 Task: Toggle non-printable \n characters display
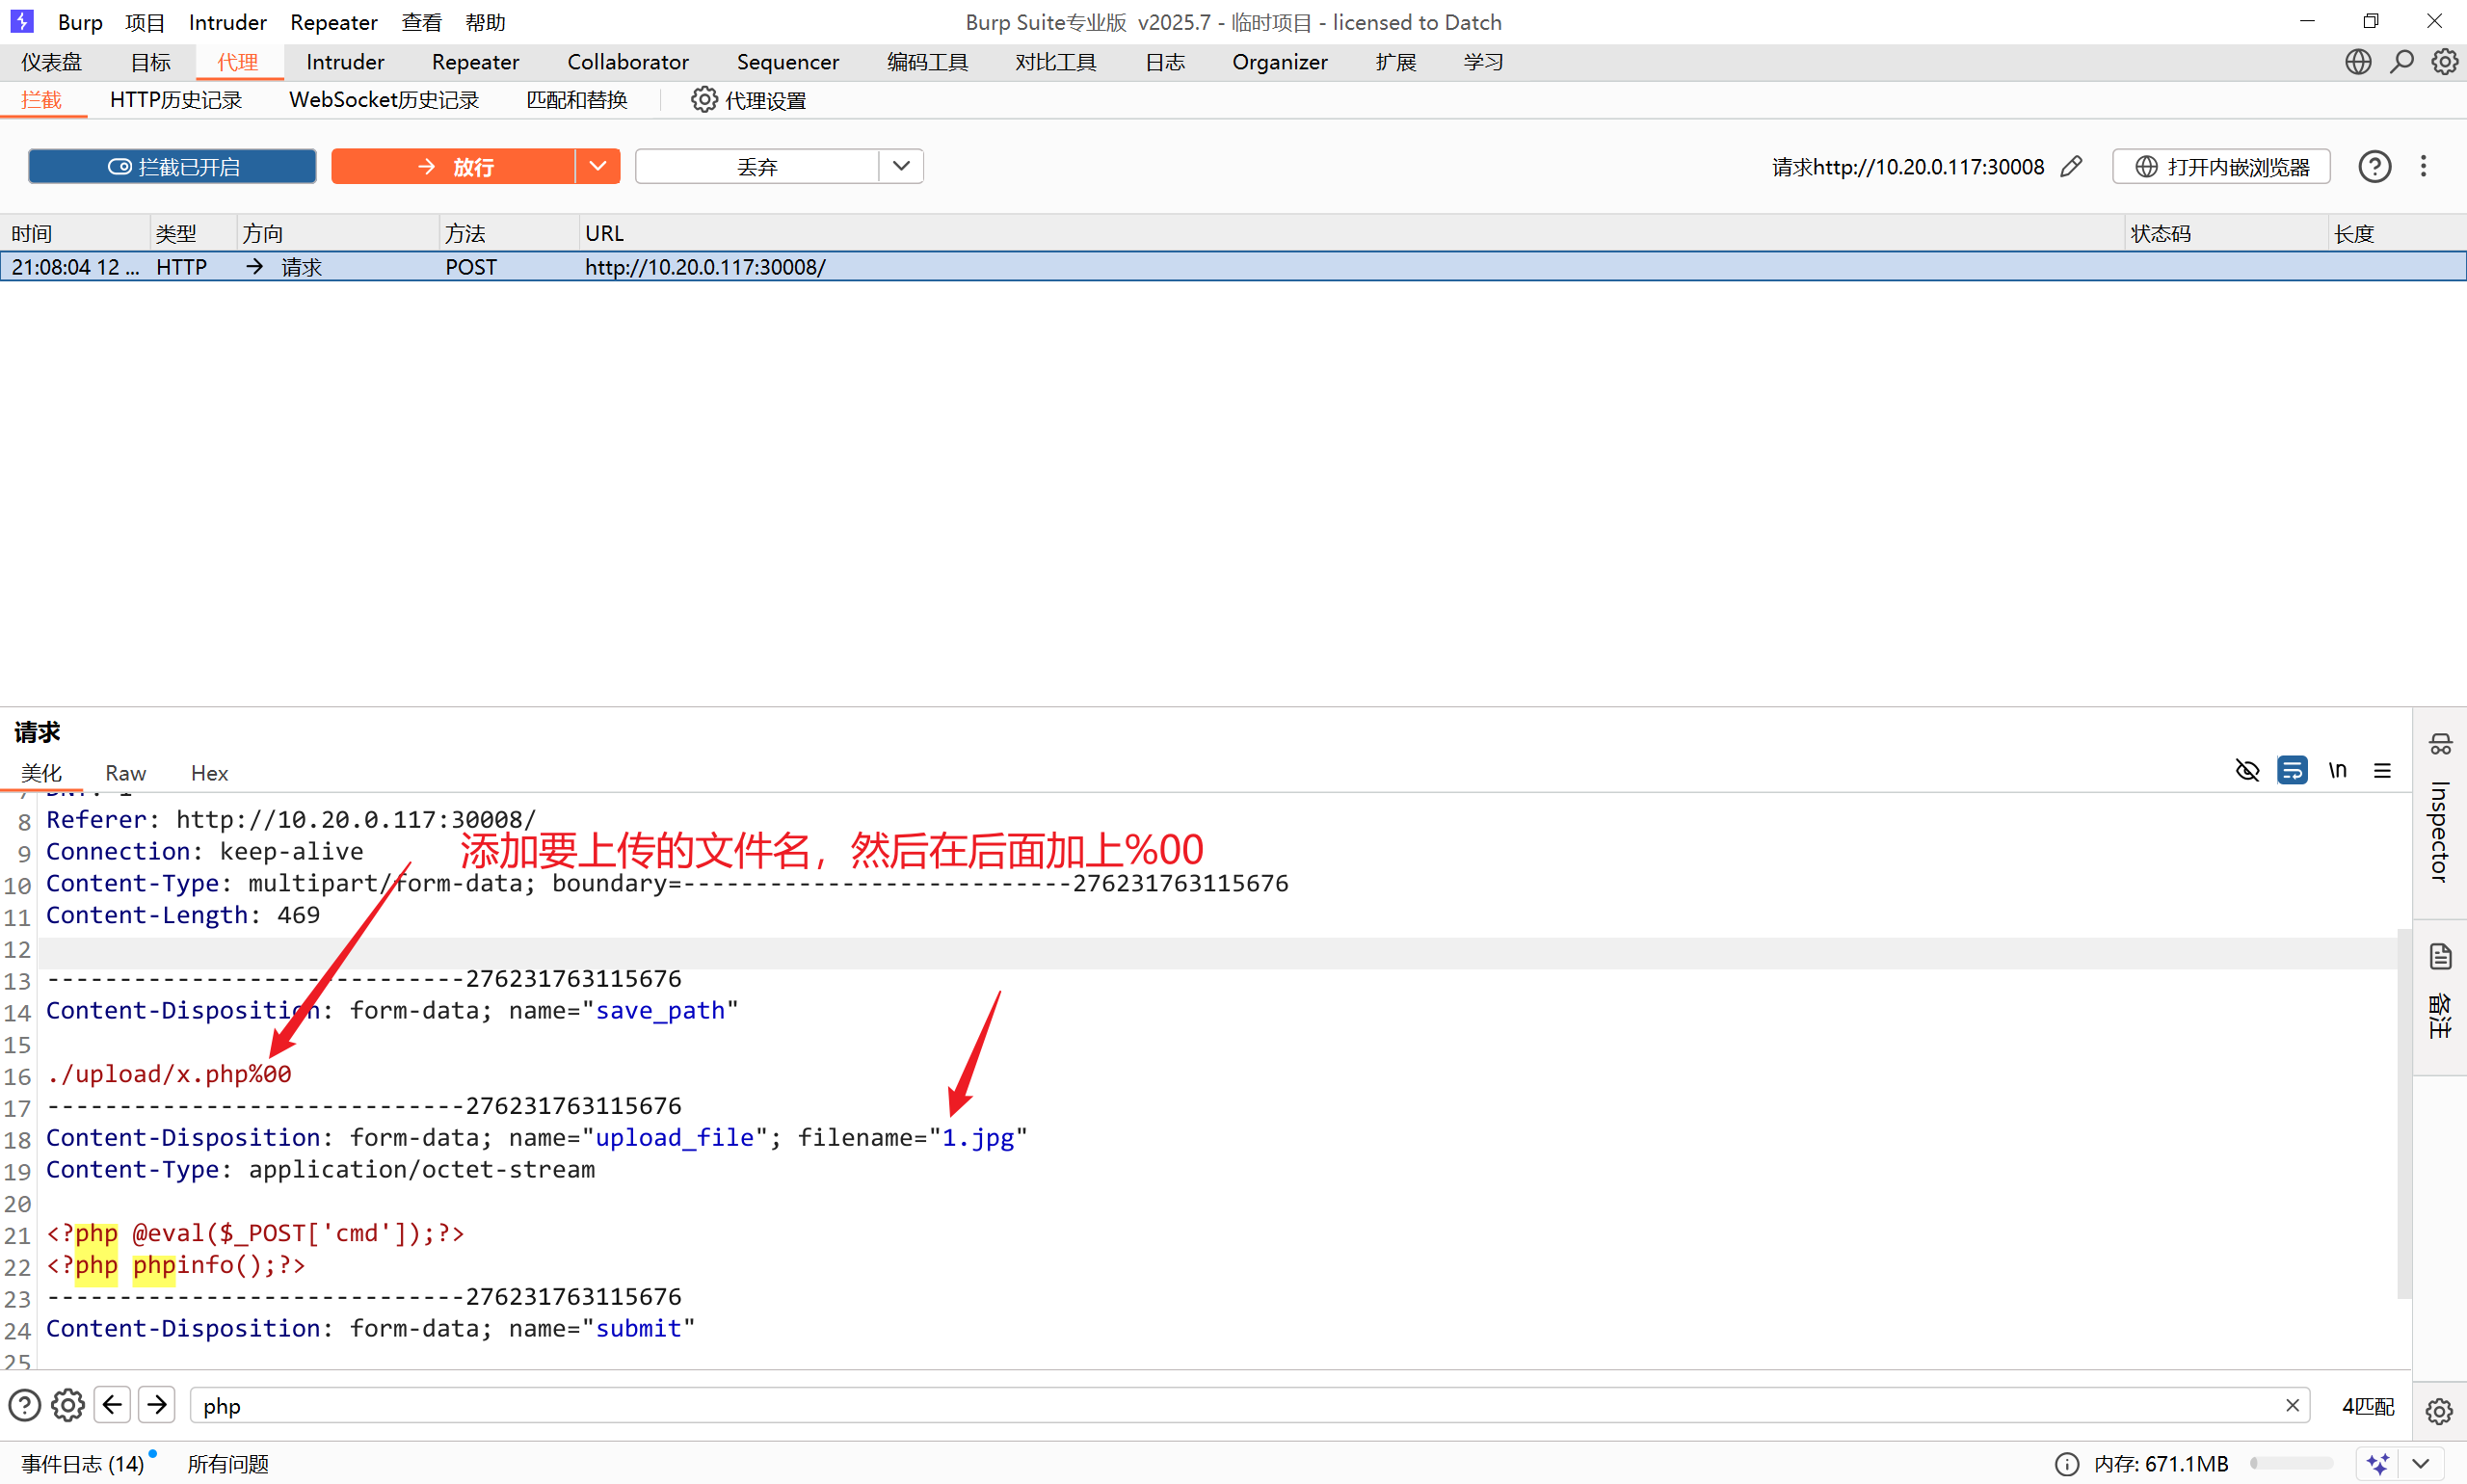(x=2337, y=770)
